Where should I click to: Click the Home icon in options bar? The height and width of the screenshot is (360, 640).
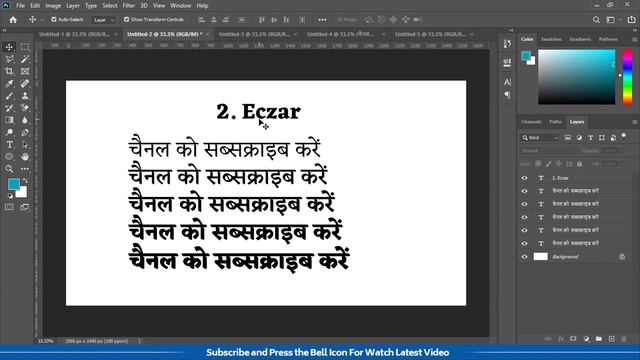(13, 20)
